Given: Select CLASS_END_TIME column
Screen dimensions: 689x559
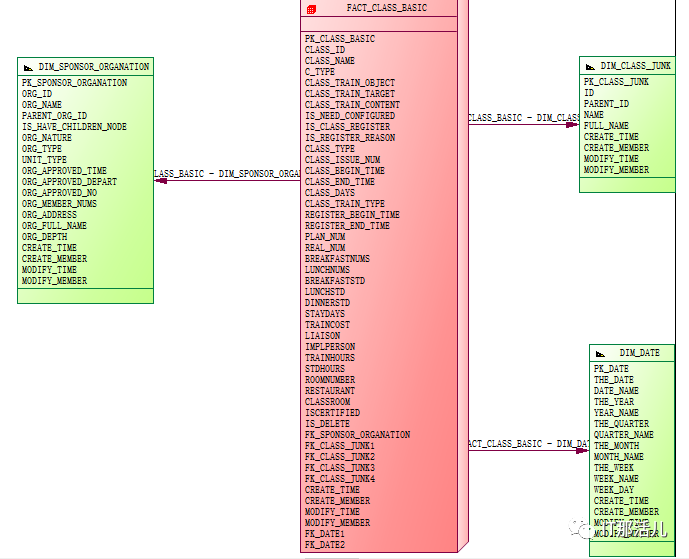Looking at the screenshot, I should point(340,181).
